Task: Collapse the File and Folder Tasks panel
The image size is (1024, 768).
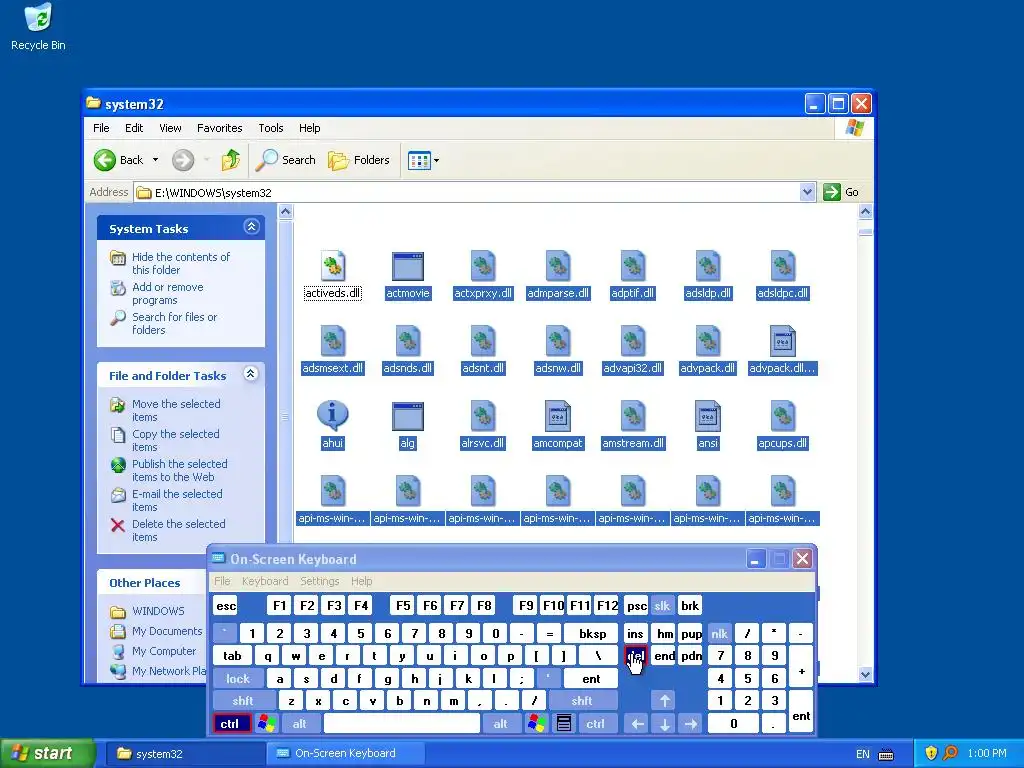Action: 251,374
